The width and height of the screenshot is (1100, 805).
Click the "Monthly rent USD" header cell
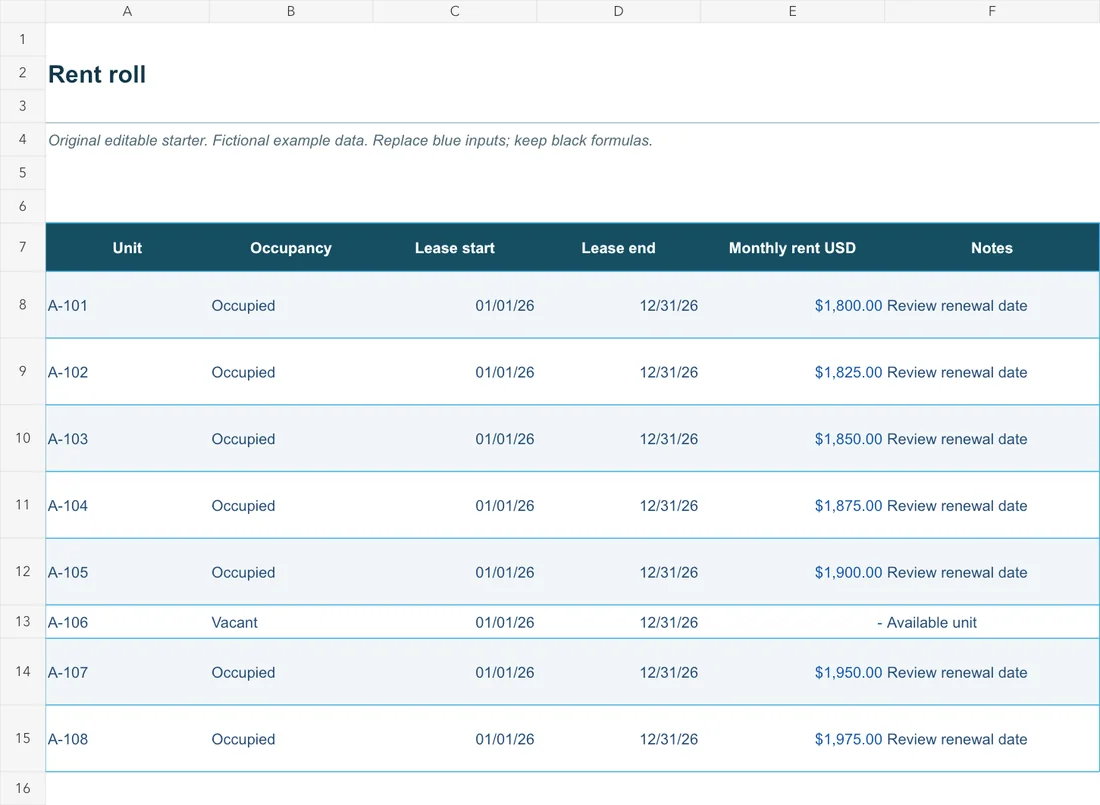coord(792,248)
